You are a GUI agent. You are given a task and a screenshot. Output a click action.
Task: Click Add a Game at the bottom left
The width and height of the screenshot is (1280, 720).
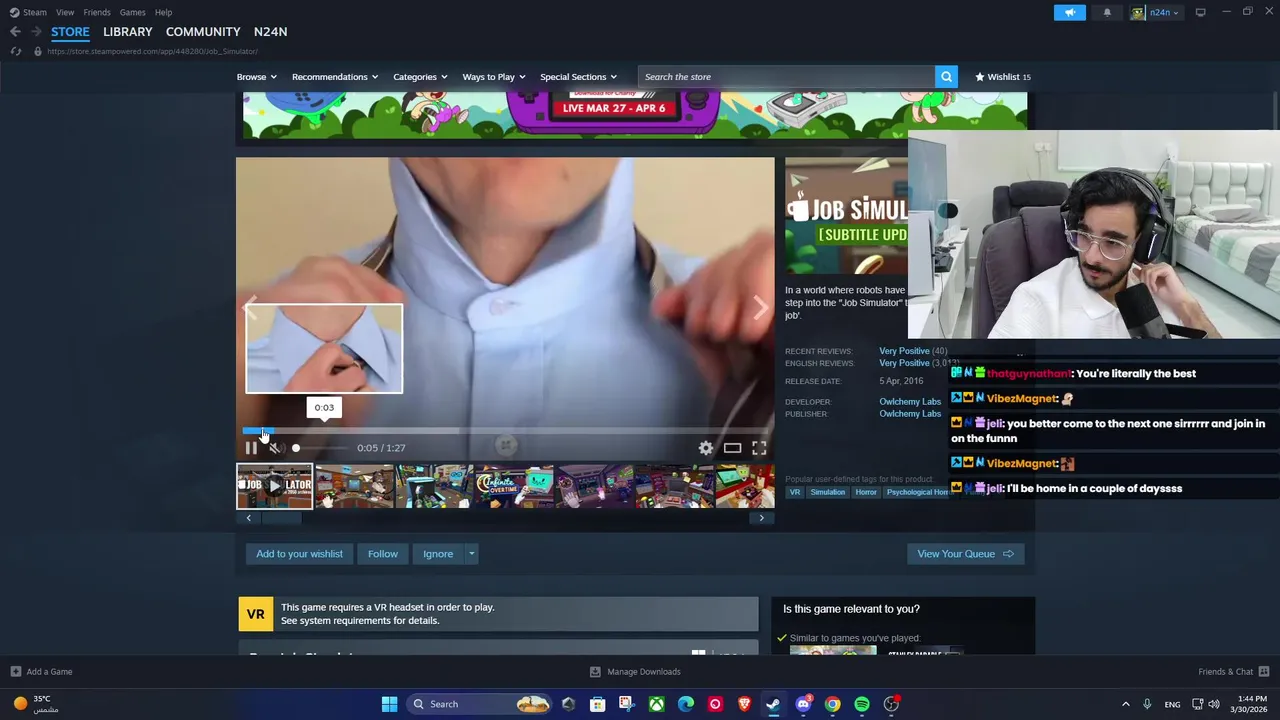coord(41,672)
